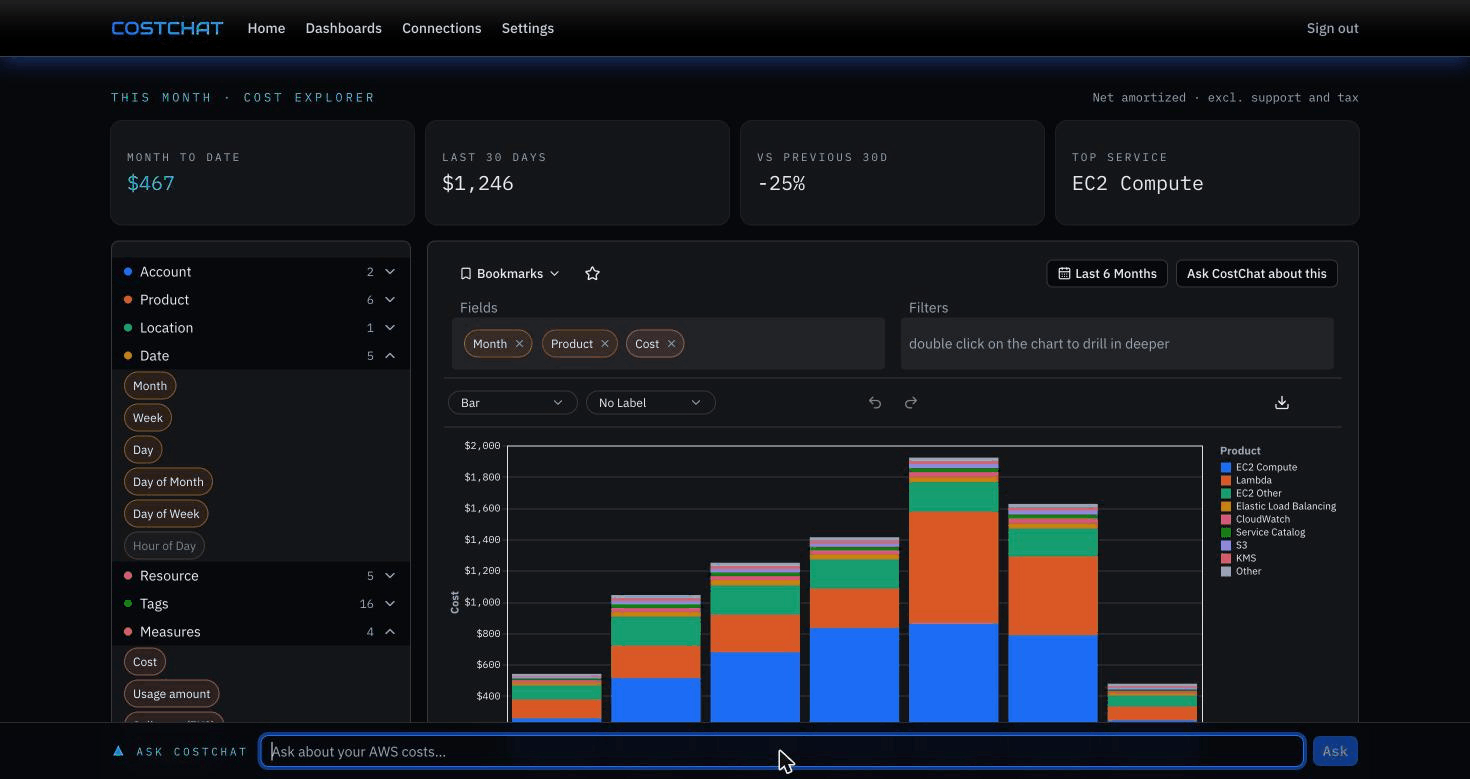Click the CloudWatch legend entry
1470x779 pixels.
point(1255,519)
